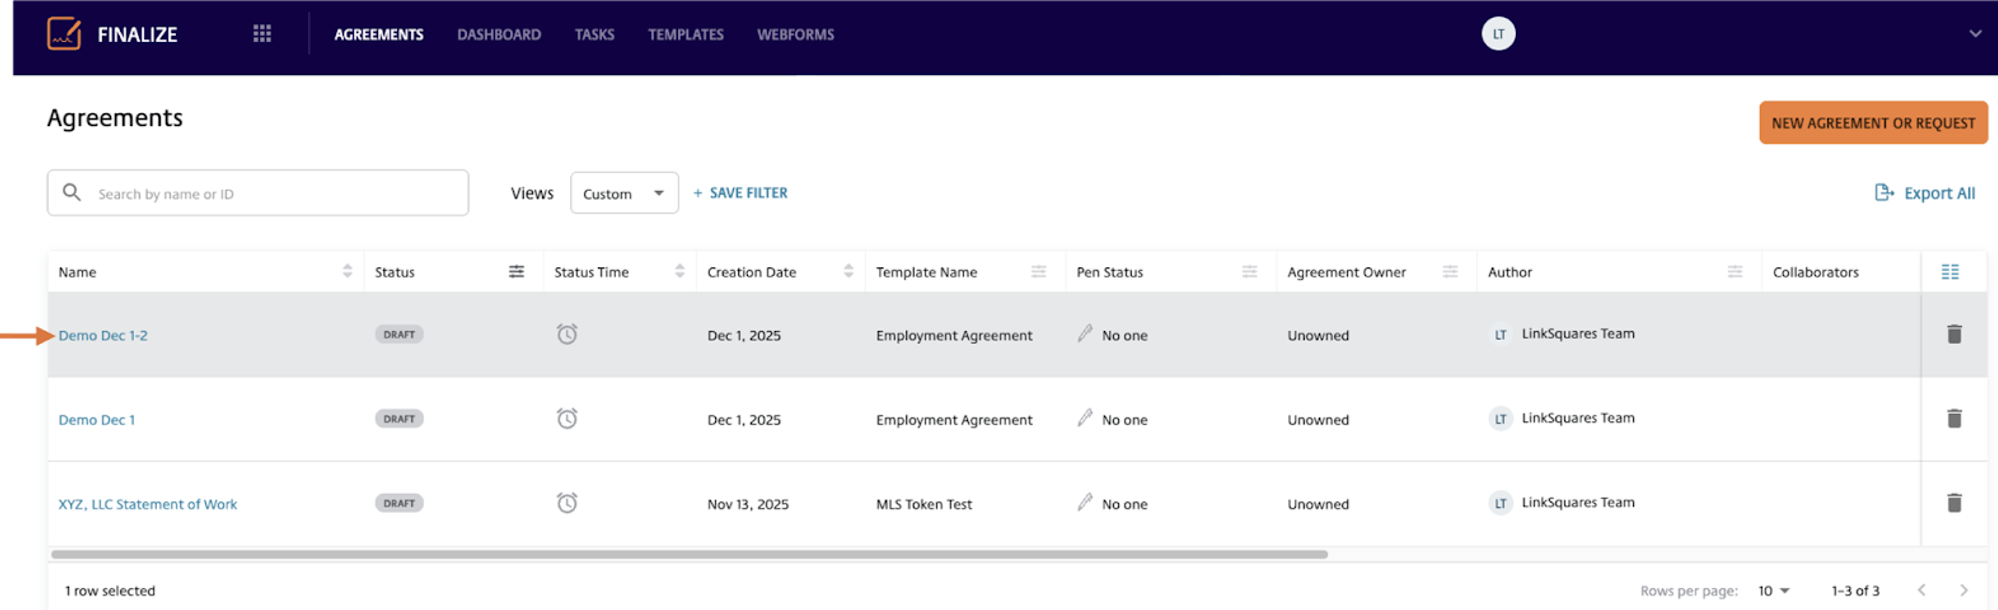This screenshot has height=610, width=1998.
Task: Open the column chooser icon
Action: pos(1949,272)
